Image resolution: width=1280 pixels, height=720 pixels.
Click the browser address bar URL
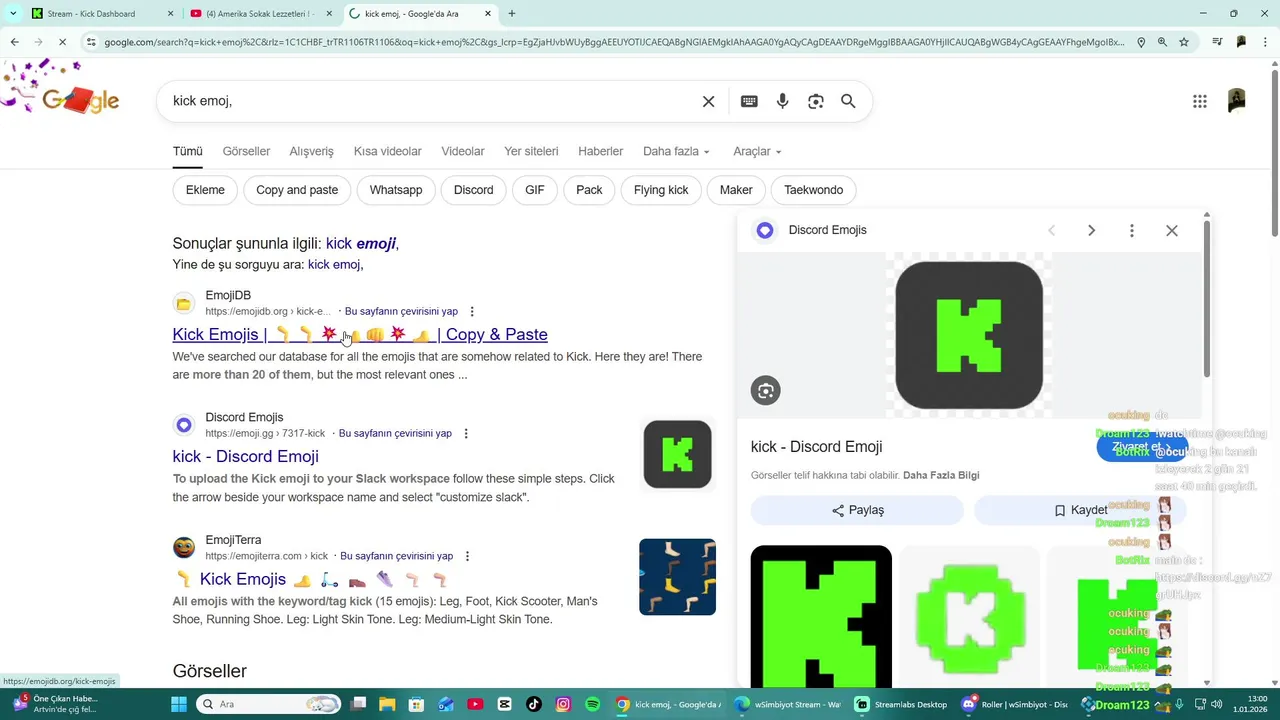click(614, 42)
